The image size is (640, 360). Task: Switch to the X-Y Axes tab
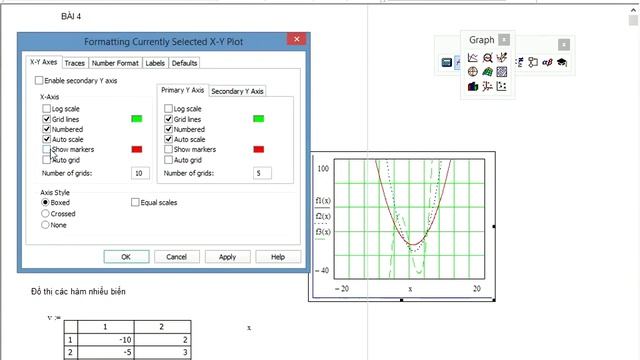pyautogui.click(x=44, y=62)
